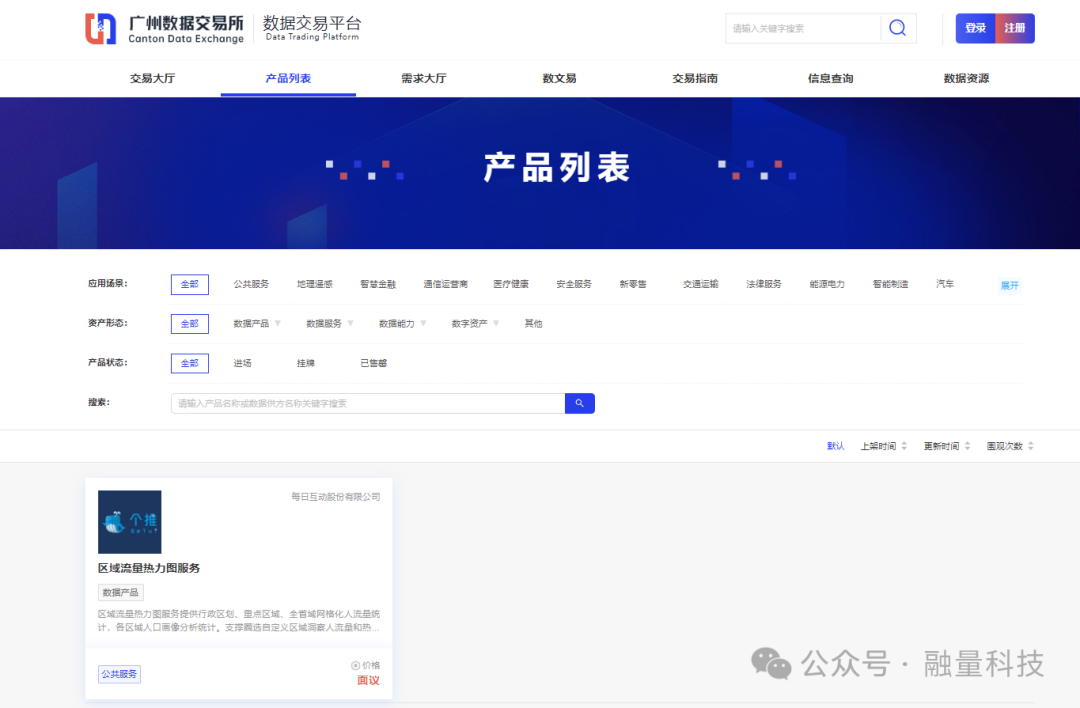Expand the 数字资产 filter dropdown
Image resolution: width=1080 pixels, height=708 pixels.
click(x=476, y=323)
